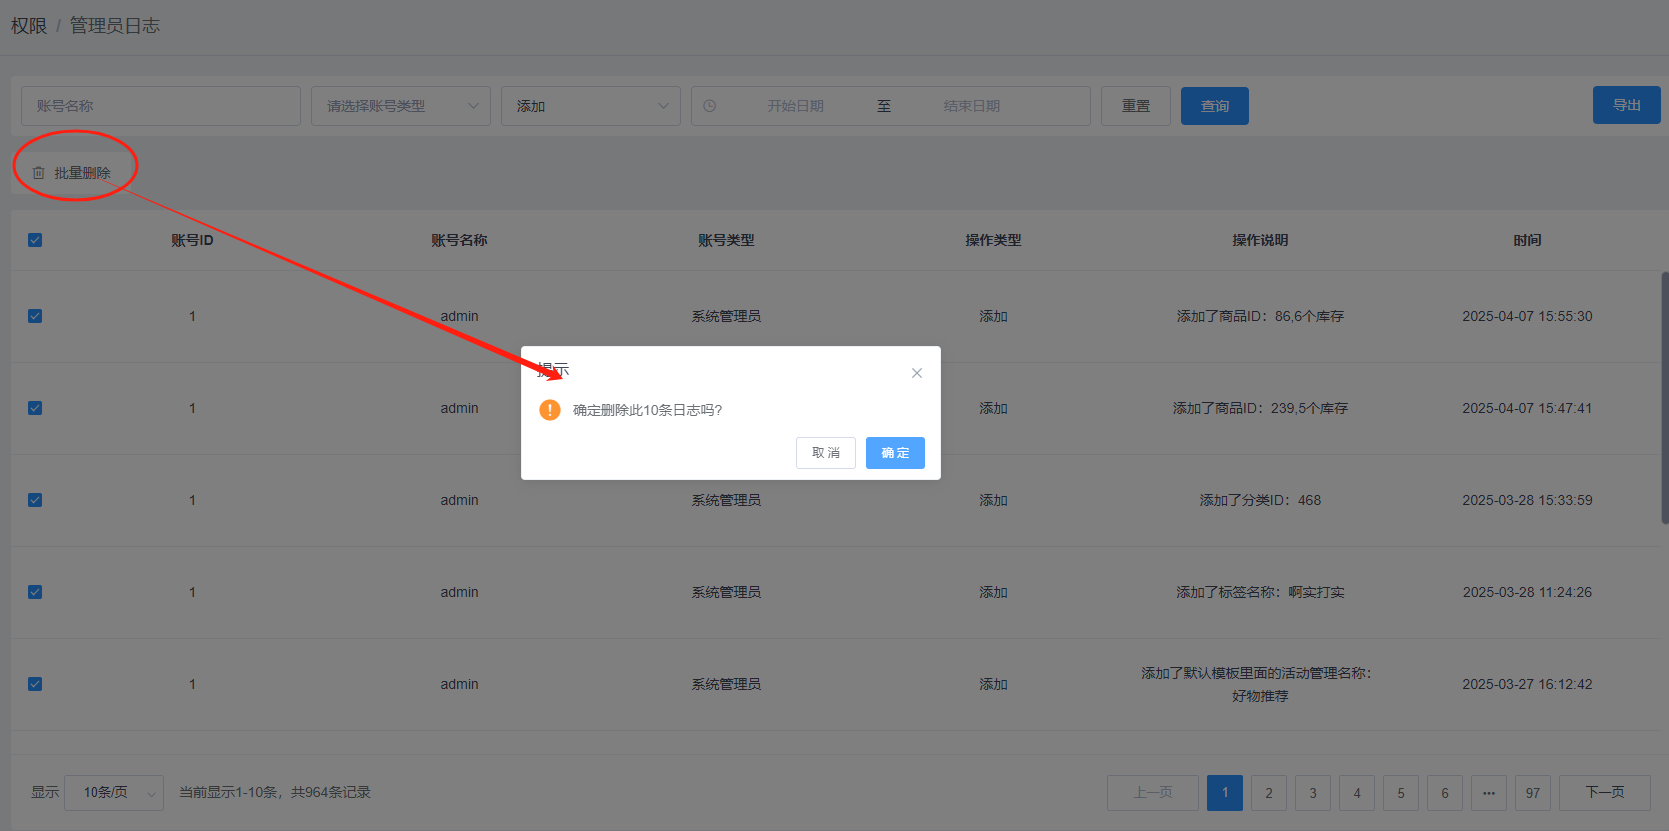
Task: Click the 查询 search button
Action: pos(1214,106)
